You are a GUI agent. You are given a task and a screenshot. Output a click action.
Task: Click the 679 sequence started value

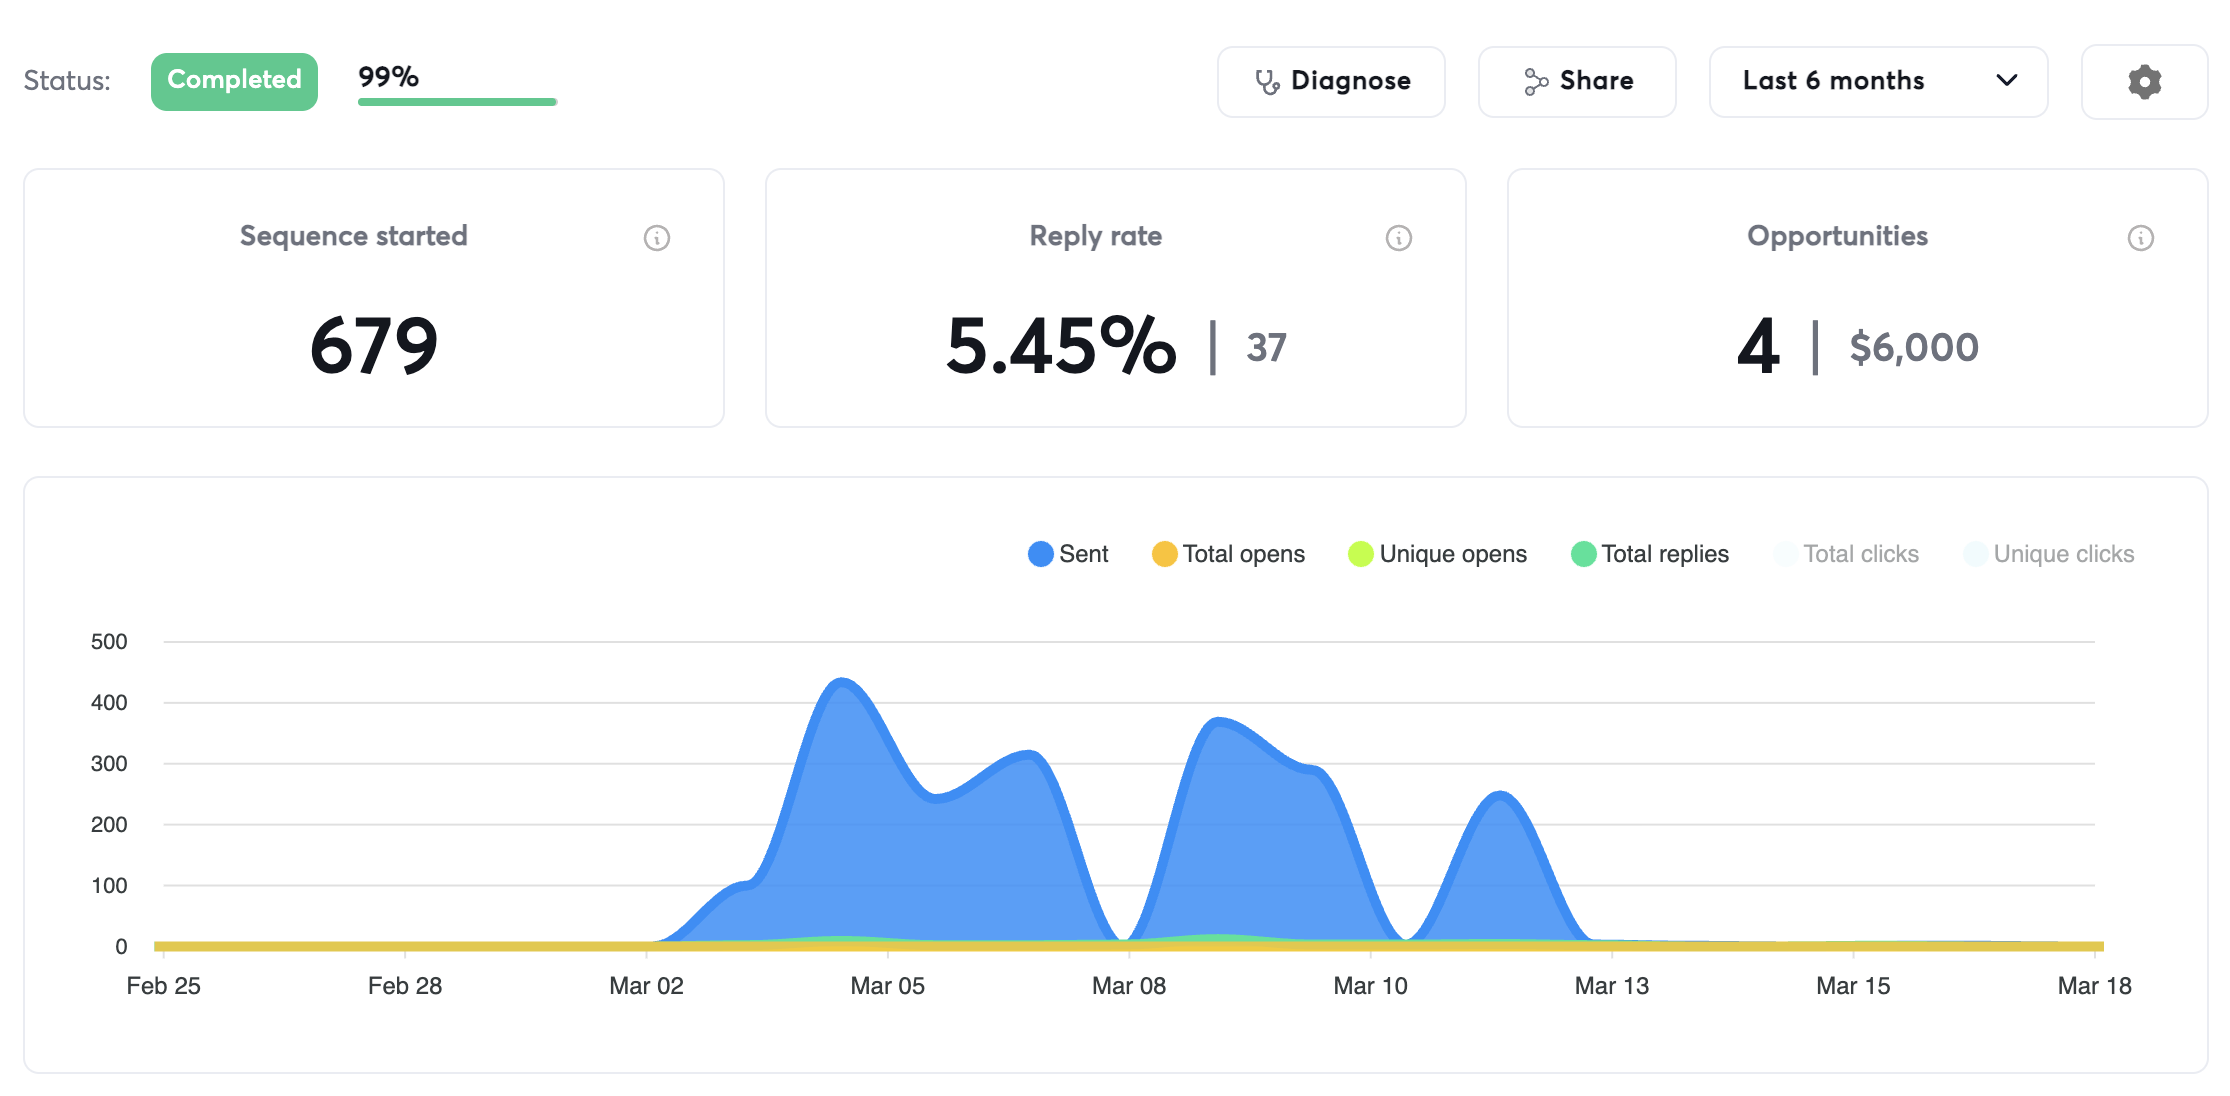point(374,346)
